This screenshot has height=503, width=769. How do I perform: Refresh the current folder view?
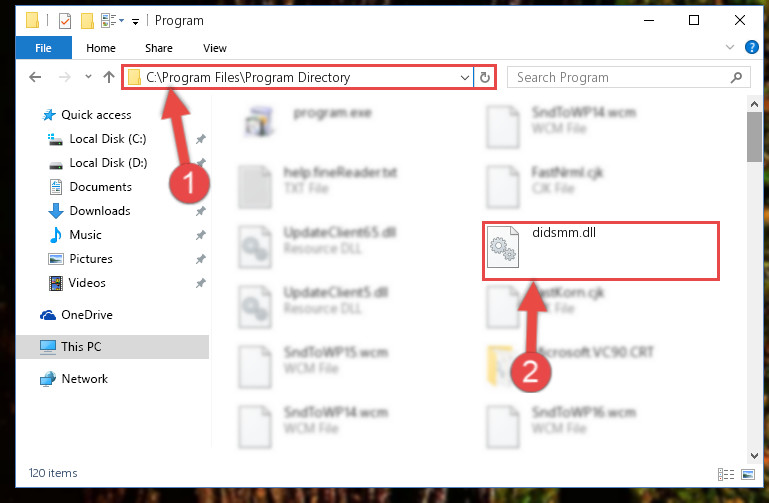[485, 77]
